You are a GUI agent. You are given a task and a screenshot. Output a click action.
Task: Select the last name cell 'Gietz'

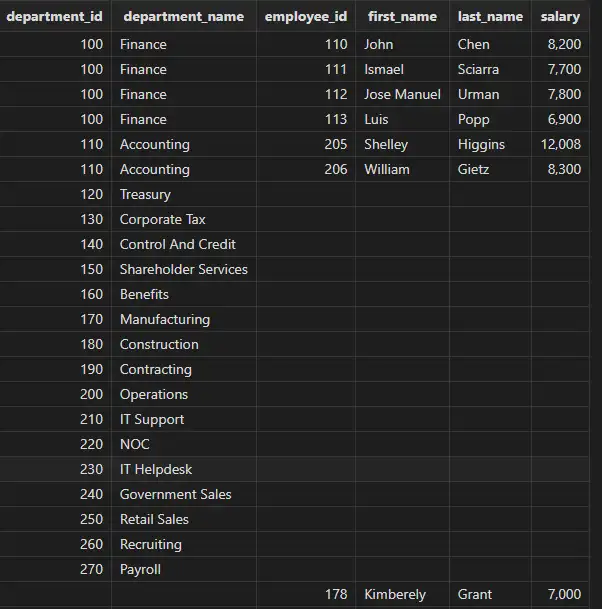(490, 169)
